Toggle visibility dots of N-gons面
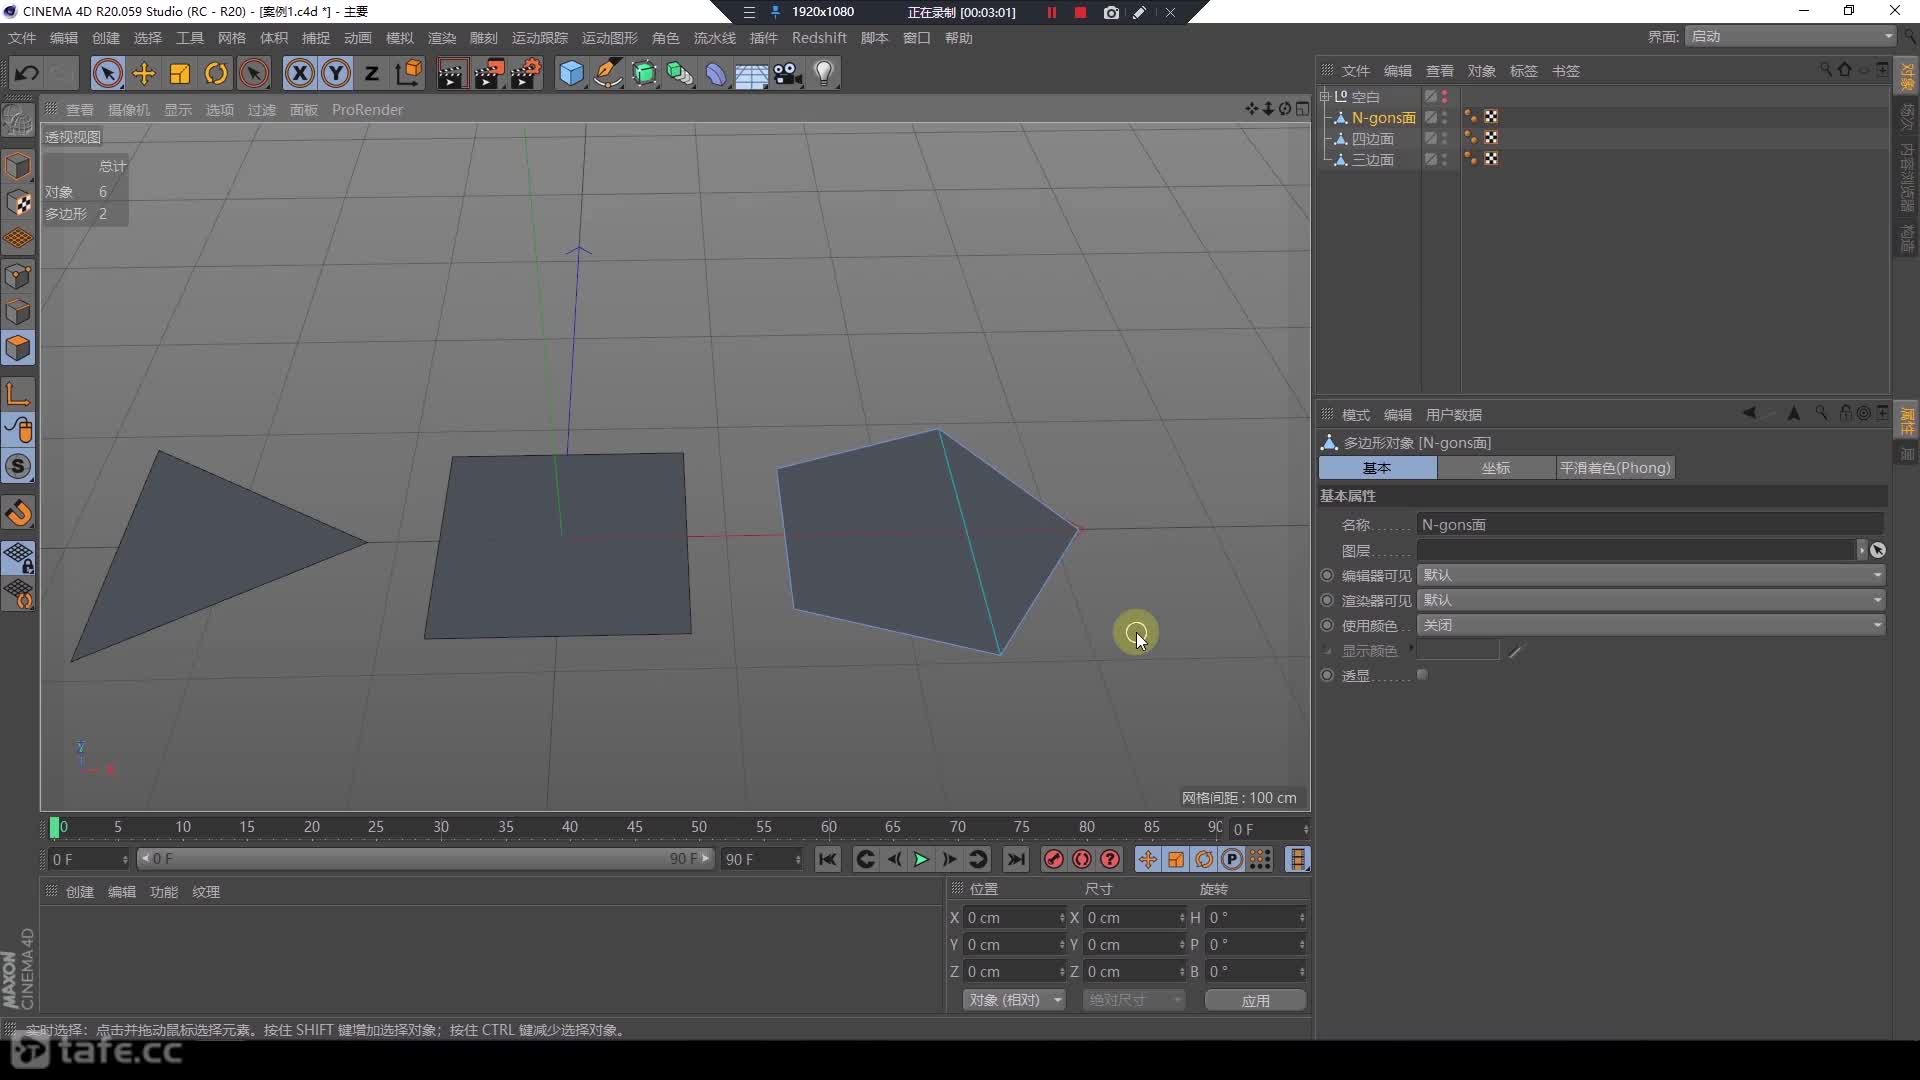The image size is (1920, 1080). [x=1445, y=118]
